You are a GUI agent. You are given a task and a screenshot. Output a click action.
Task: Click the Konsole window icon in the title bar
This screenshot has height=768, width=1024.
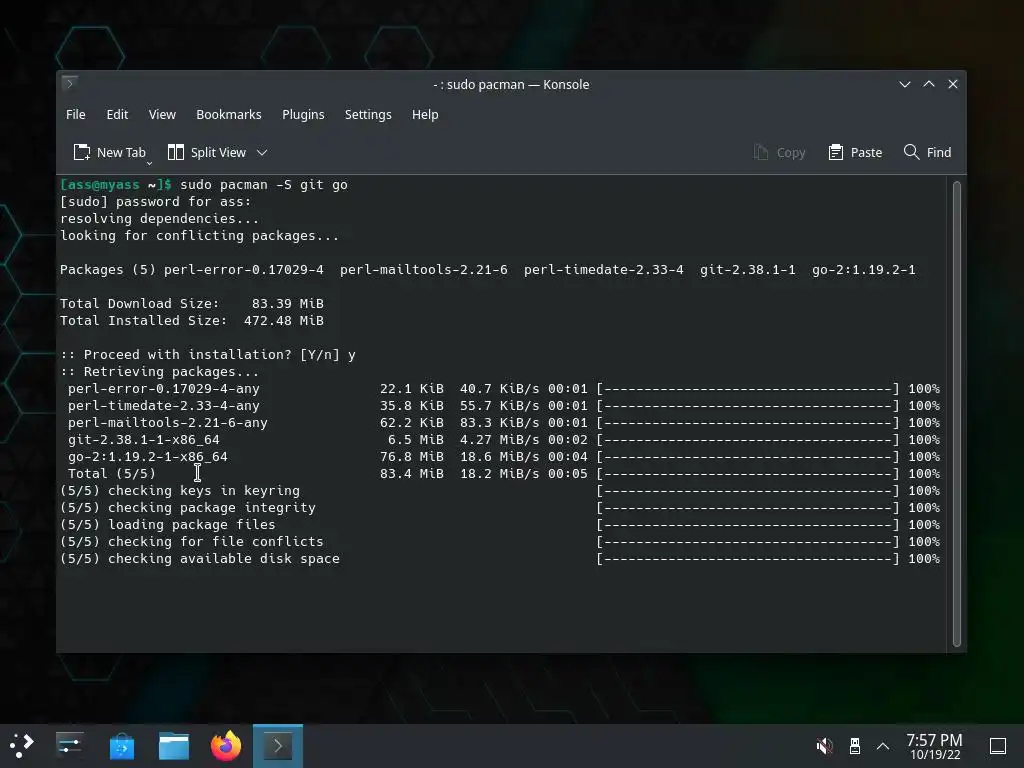[70, 84]
